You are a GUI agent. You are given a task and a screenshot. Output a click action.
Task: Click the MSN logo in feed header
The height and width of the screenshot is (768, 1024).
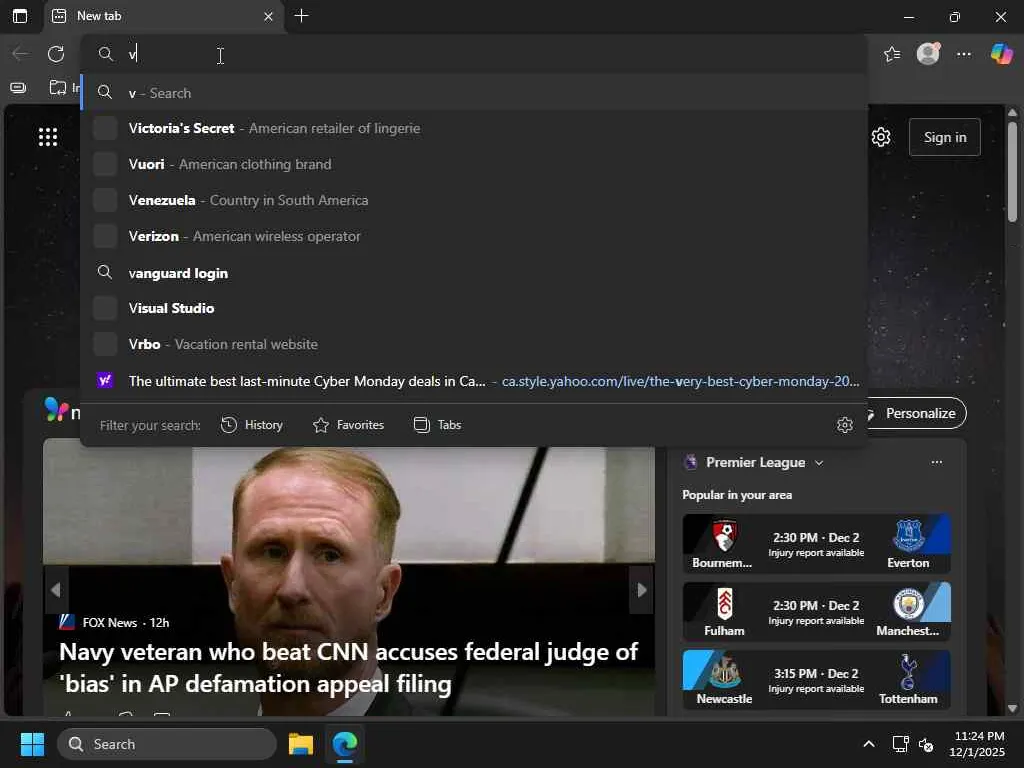coord(56,409)
